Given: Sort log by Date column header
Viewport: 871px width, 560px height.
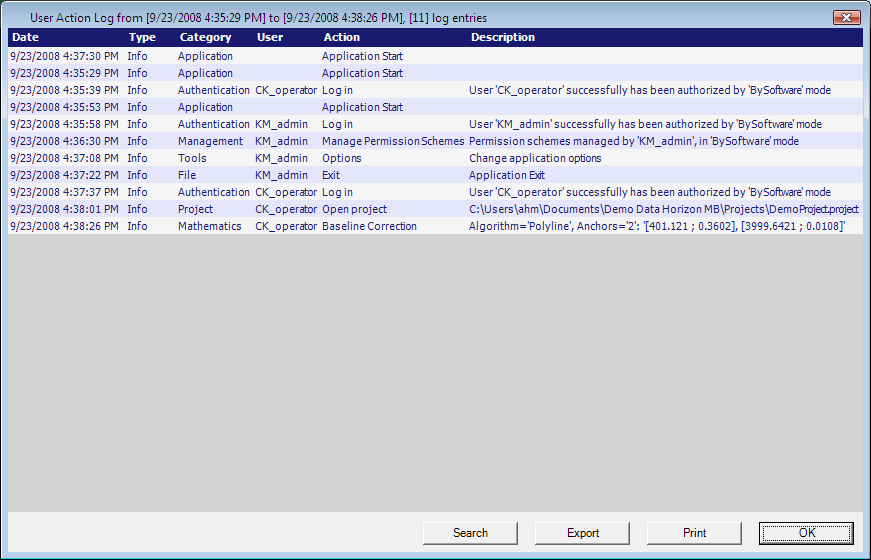Looking at the screenshot, I should pyautogui.click(x=26, y=38).
